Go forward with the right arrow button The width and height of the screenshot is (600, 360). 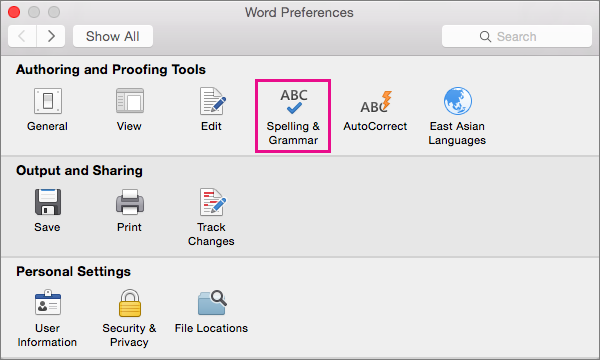coord(51,36)
